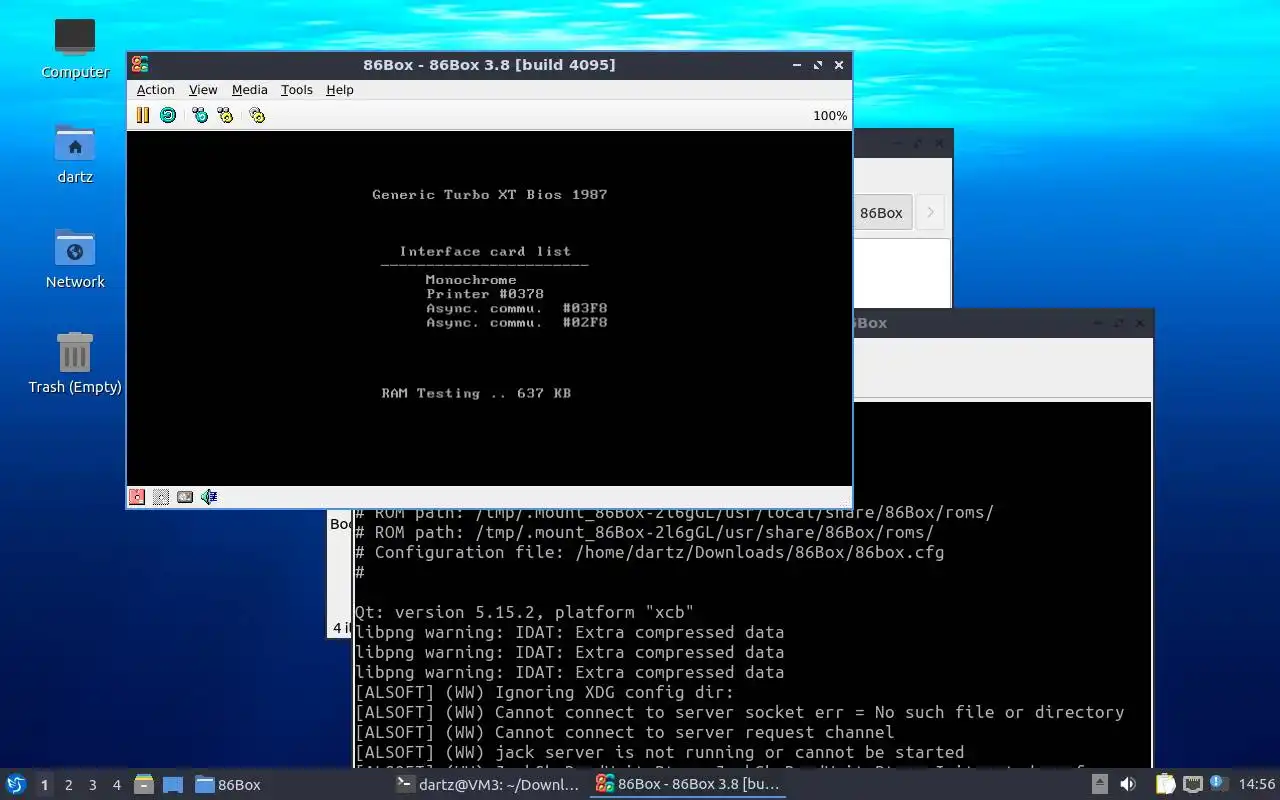Select 86Box emulator taskbar entry
This screenshot has width=1280, height=800.
coord(687,785)
